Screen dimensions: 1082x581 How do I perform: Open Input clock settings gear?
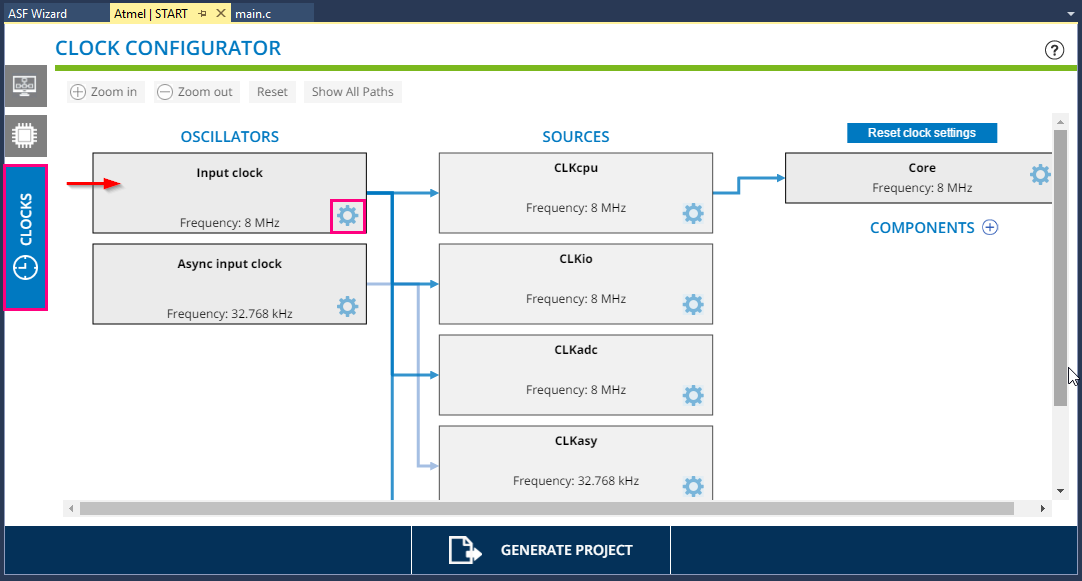(348, 216)
